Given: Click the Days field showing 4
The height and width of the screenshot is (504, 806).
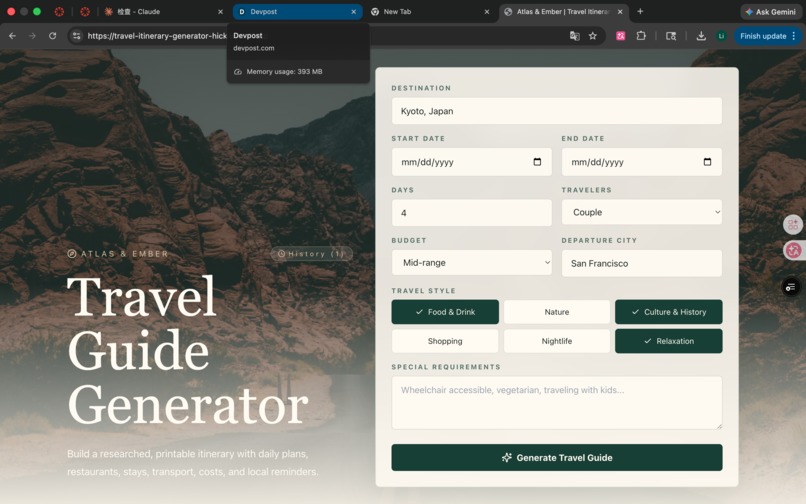Looking at the screenshot, I should coord(471,213).
